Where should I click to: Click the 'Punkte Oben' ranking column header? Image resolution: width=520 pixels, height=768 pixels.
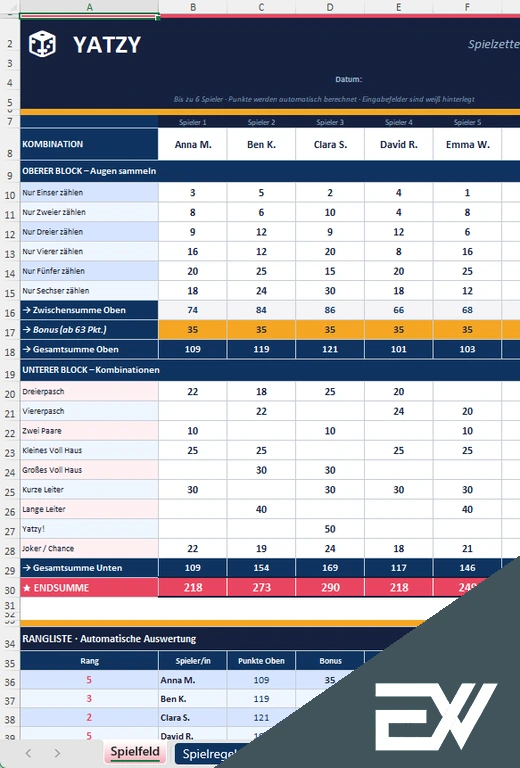tap(261, 661)
